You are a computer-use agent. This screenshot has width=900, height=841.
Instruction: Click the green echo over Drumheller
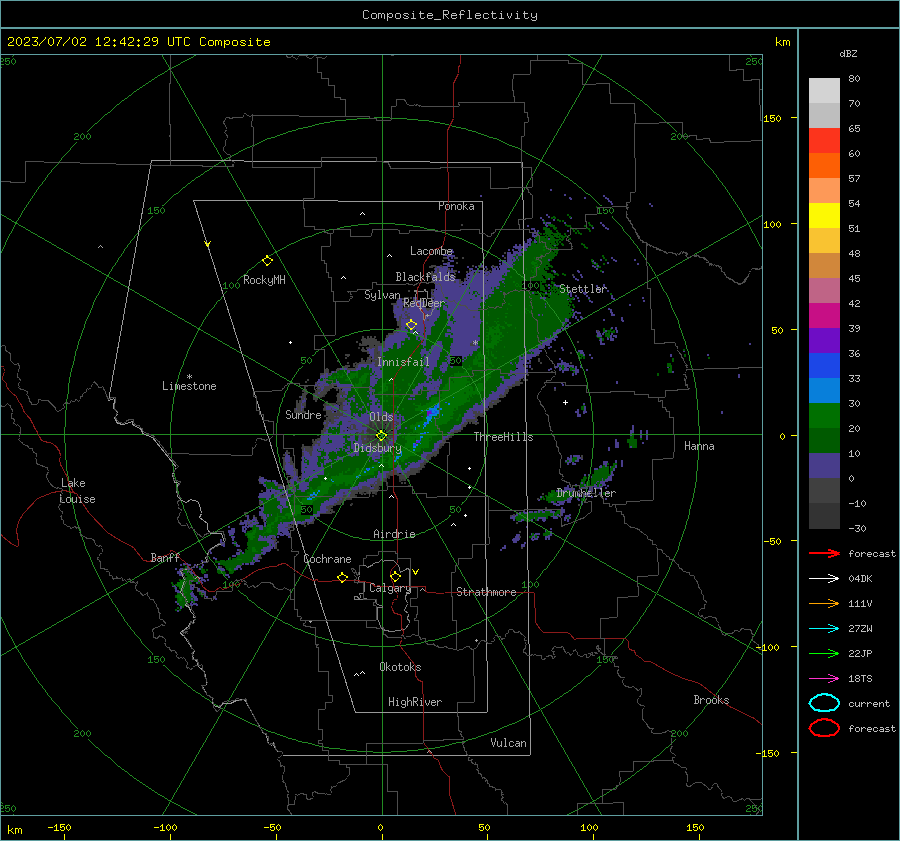click(600, 476)
